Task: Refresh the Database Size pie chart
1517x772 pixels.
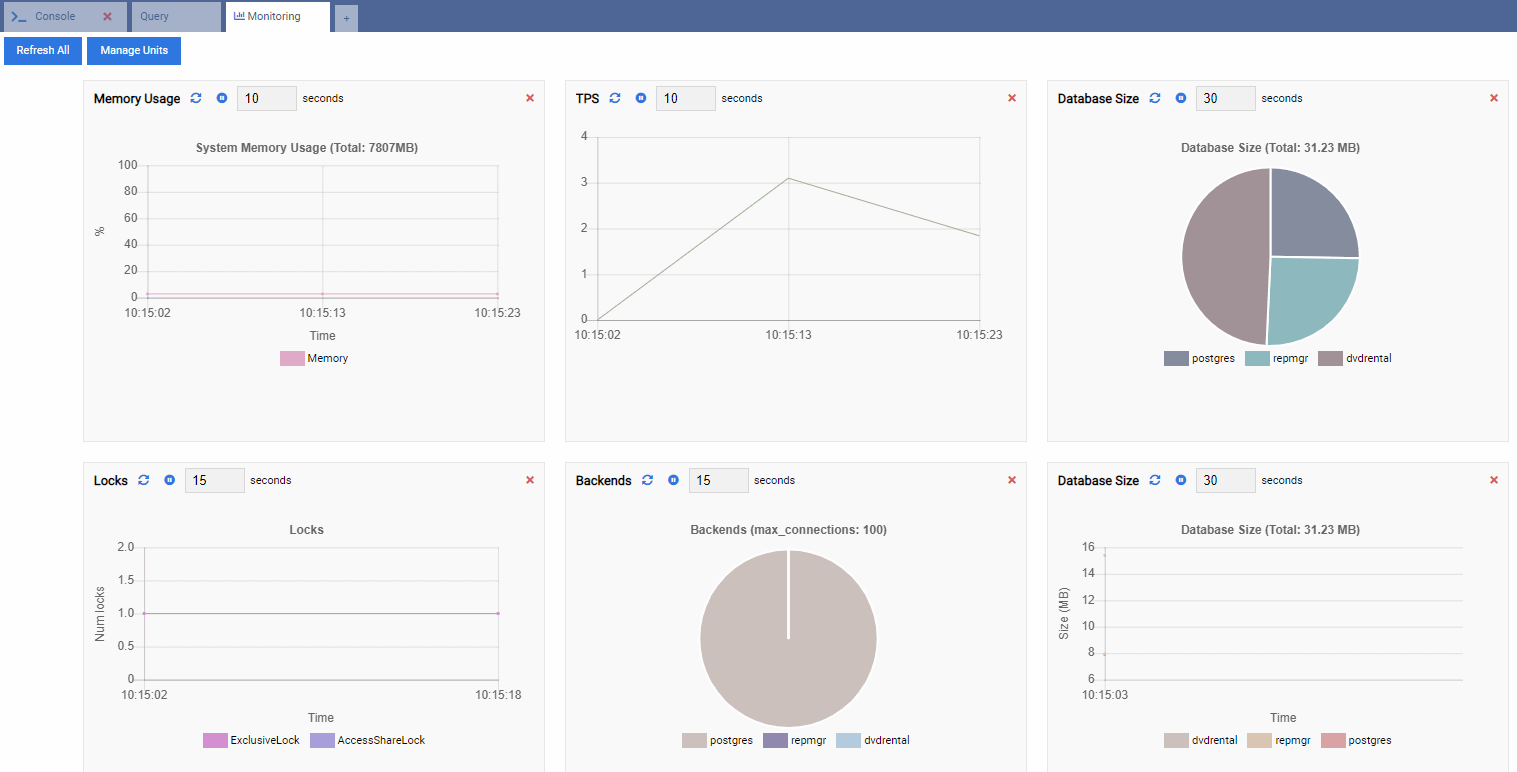Action: coord(1155,98)
